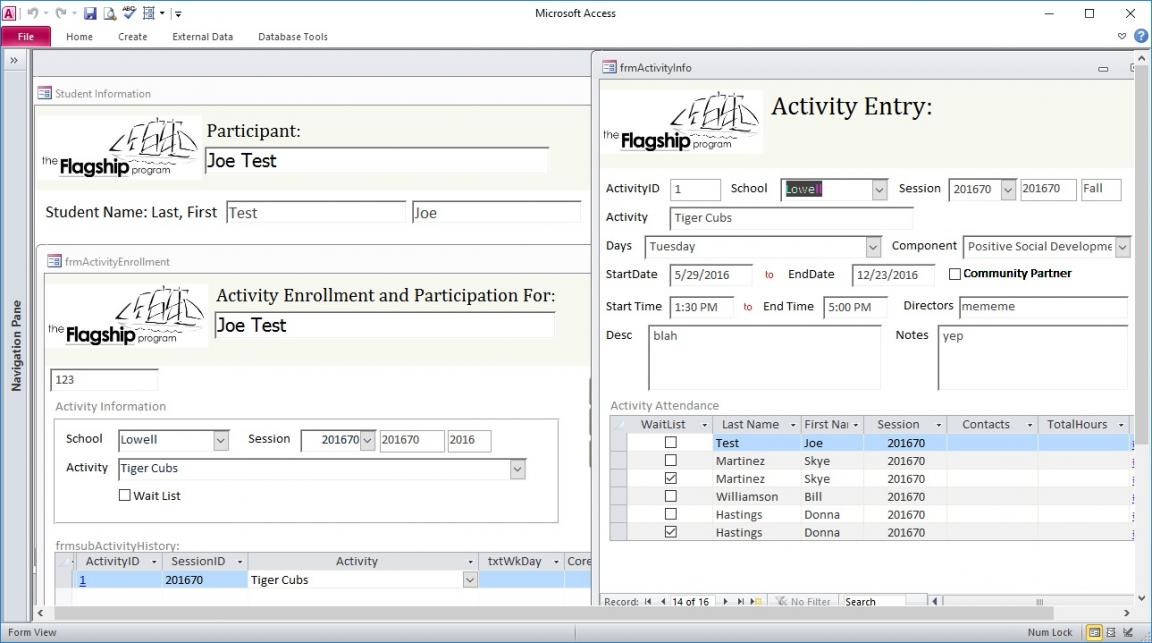Image resolution: width=1152 pixels, height=643 pixels.
Task: Toggle WaitList checkbox for Test Joe row
Action: [x=670, y=442]
